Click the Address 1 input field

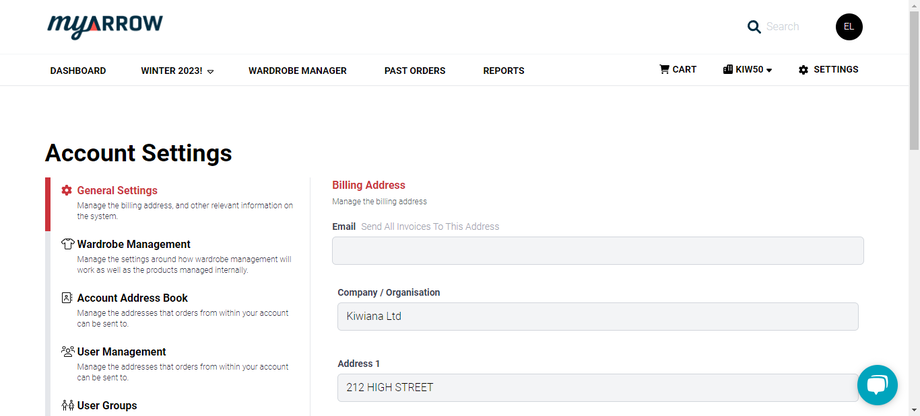(x=597, y=388)
